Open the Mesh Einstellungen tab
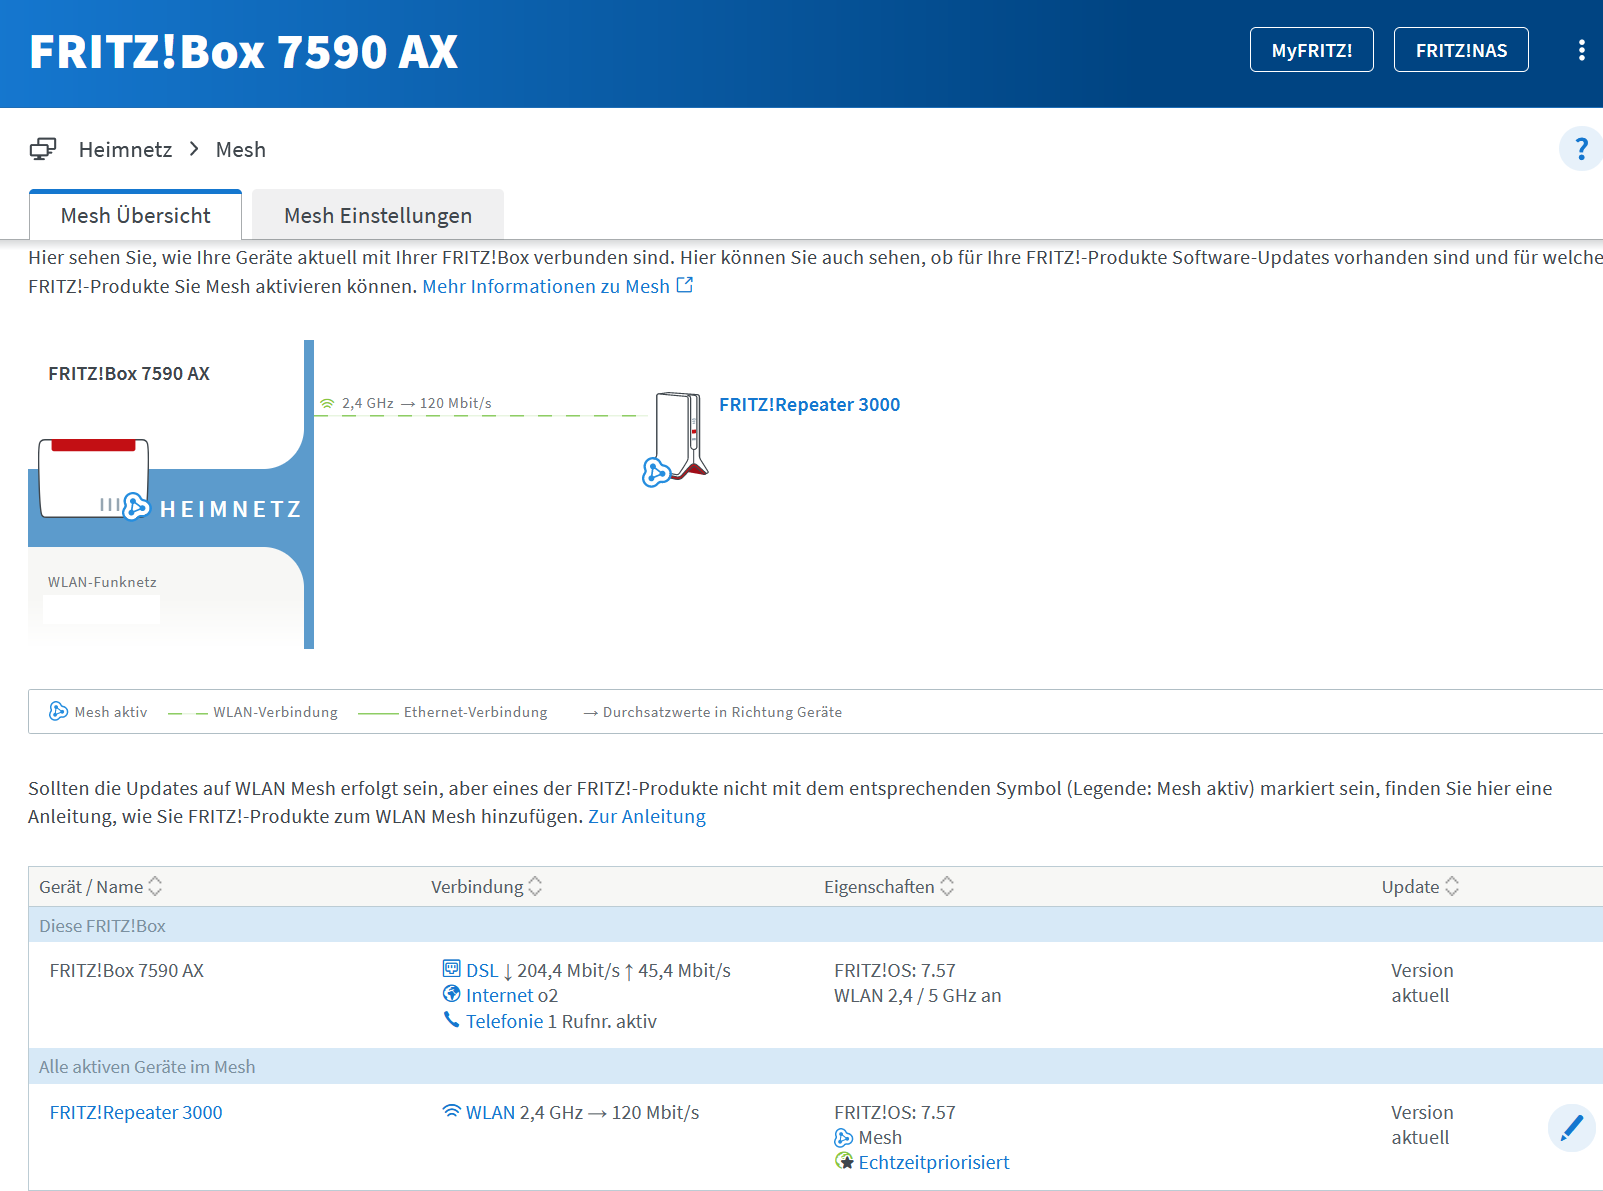The width and height of the screenshot is (1603, 1191). pyautogui.click(x=378, y=215)
